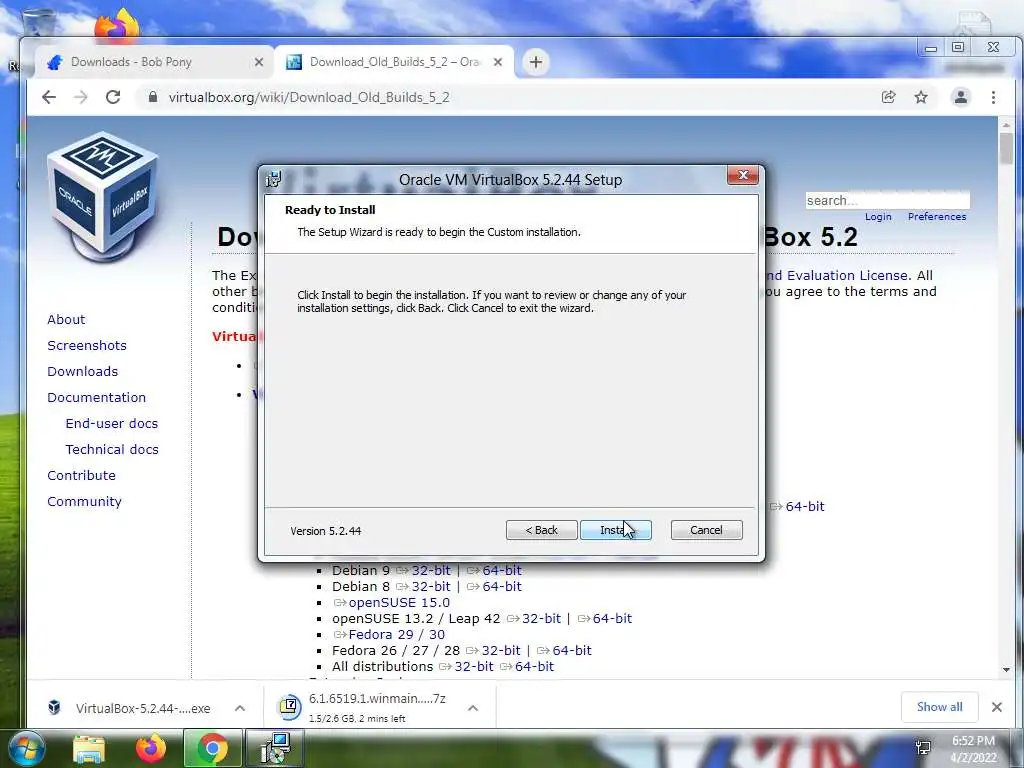Image resolution: width=1024 pixels, height=768 pixels.
Task: Click the setup dialog title bar icon
Action: coord(273,179)
